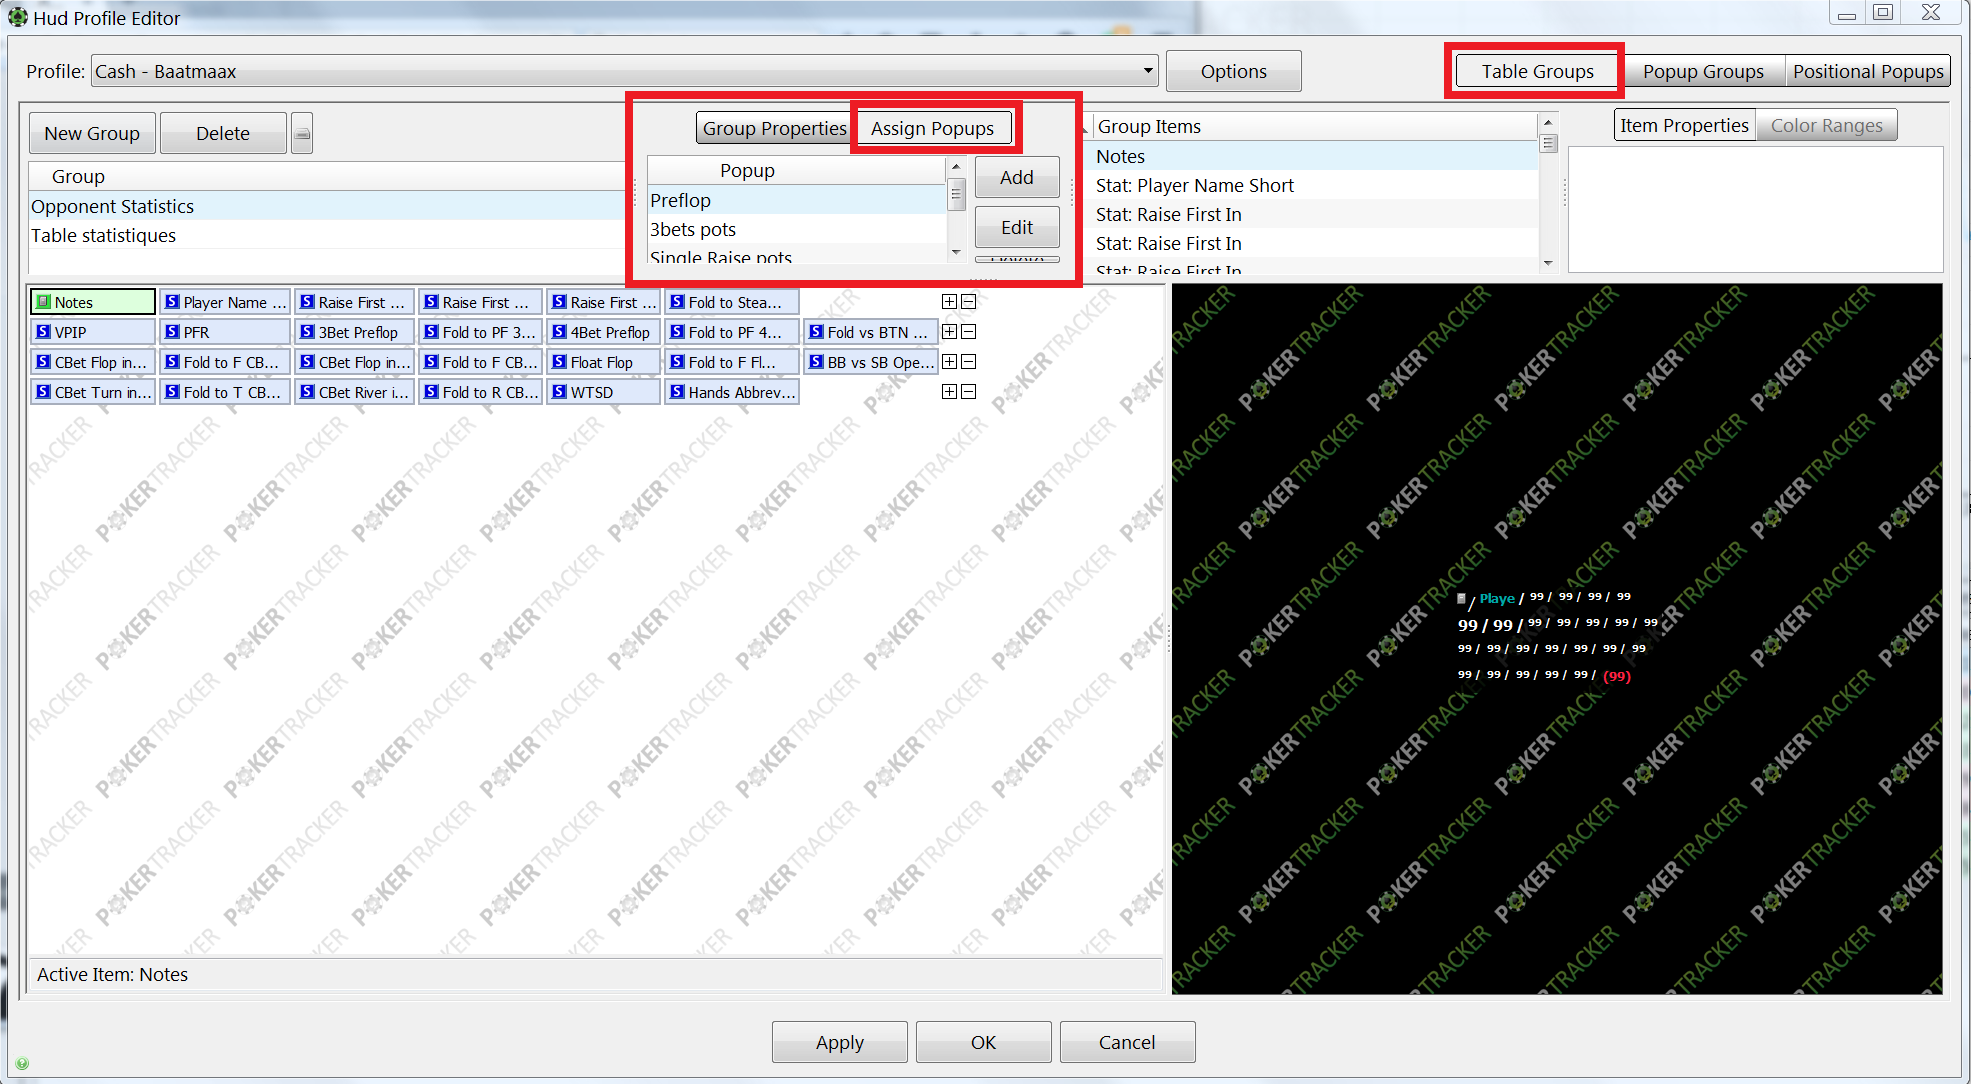Add item to the CBet Flop row with plus
The width and height of the screenshot is (1971, 1084).
pos(950,362)
